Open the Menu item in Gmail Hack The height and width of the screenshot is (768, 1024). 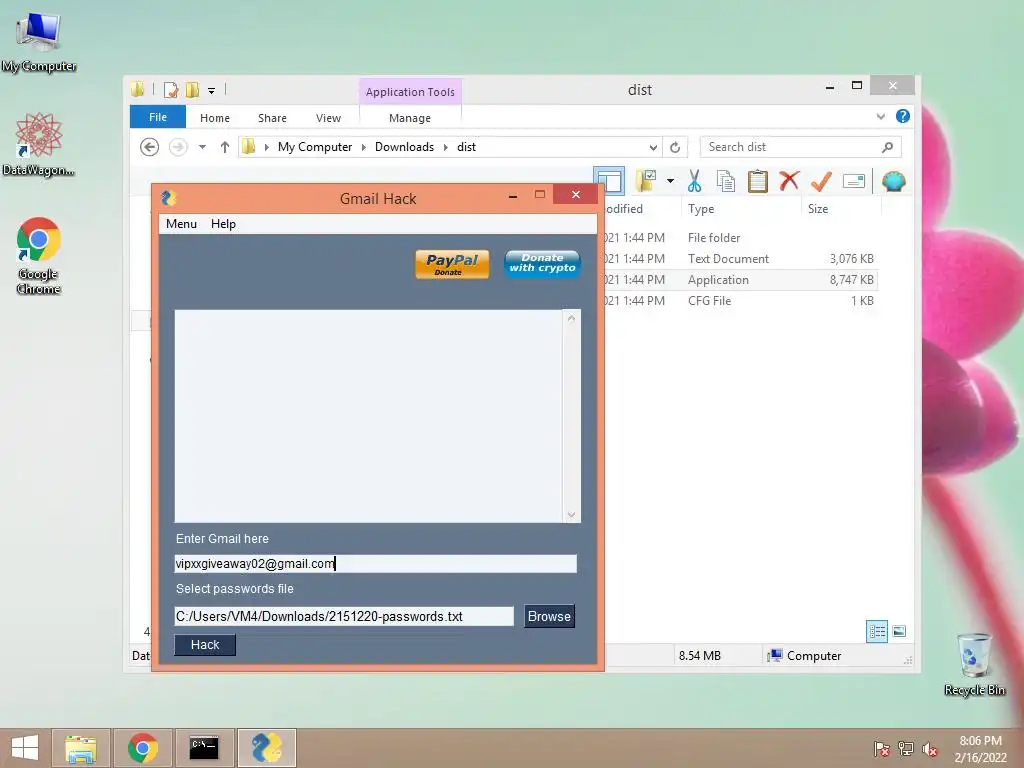pos(181,224)
